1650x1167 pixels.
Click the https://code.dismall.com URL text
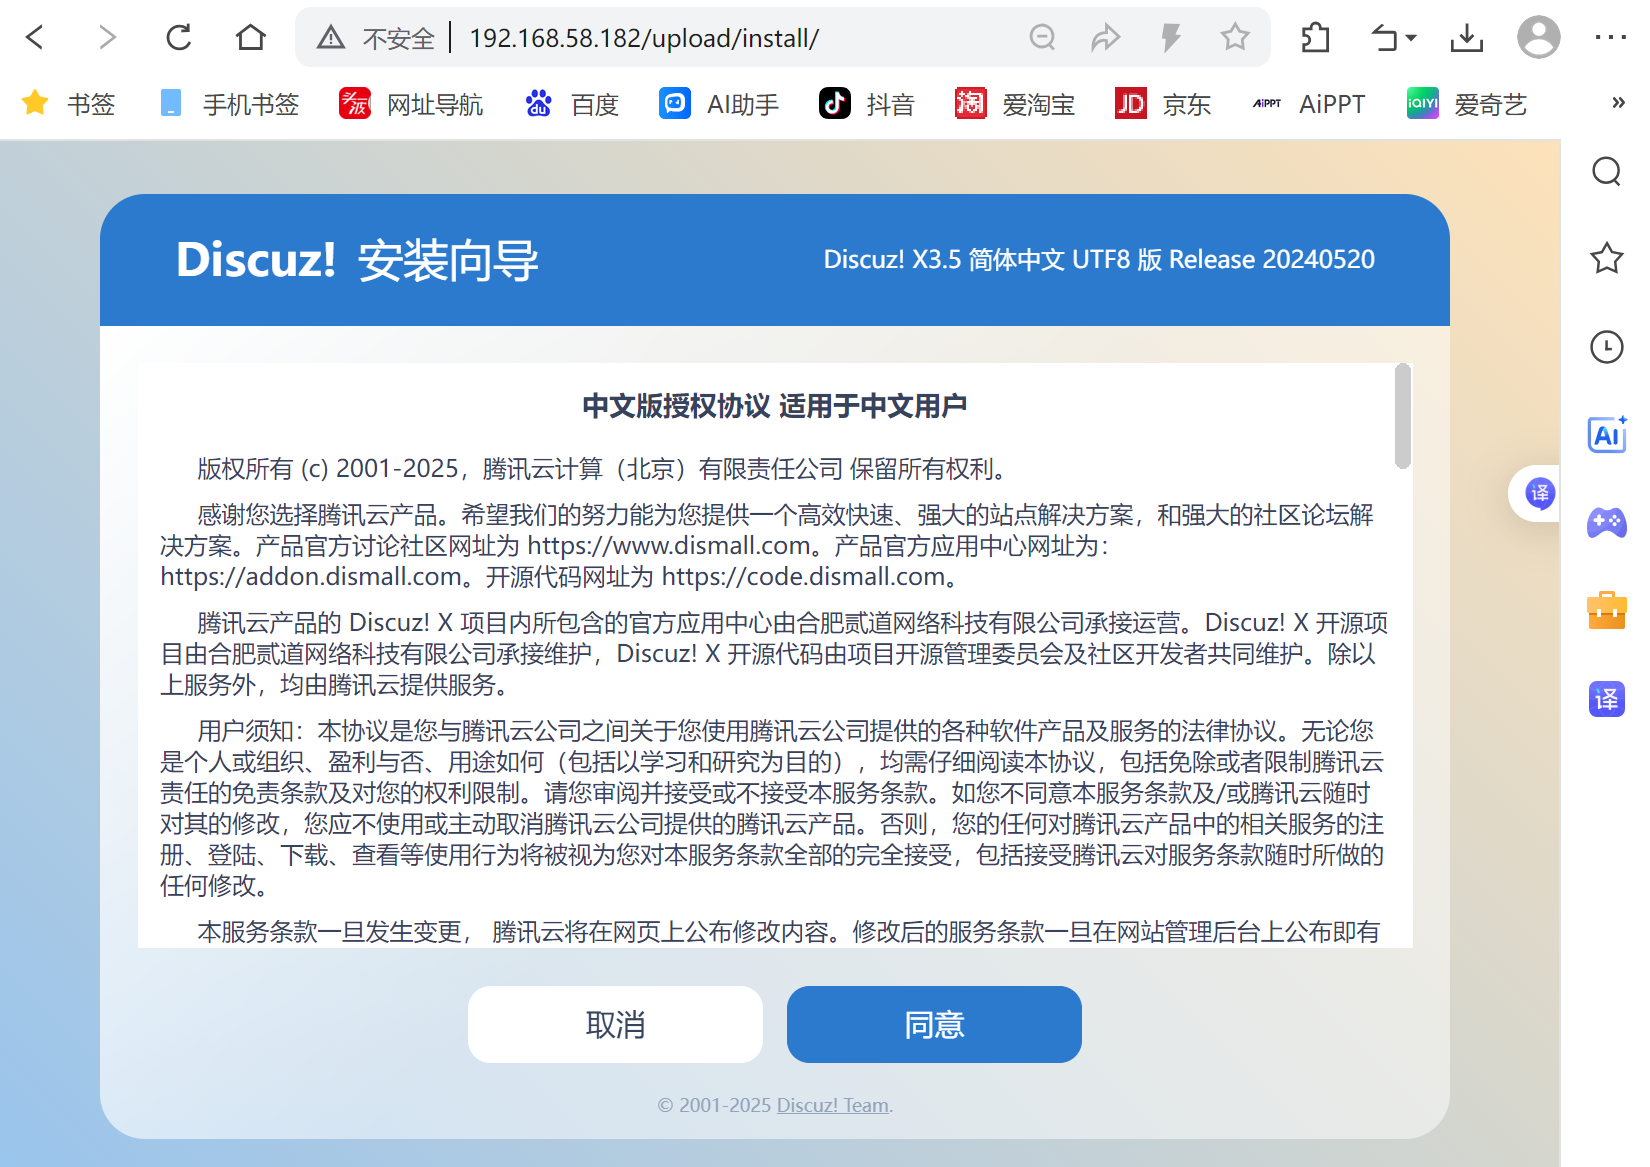click(803, 577)
